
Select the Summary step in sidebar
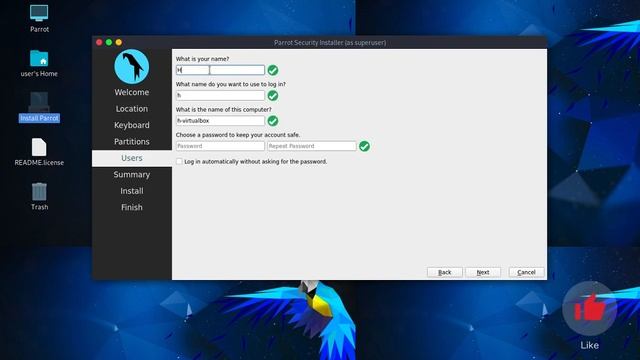[x=131, y=174]
